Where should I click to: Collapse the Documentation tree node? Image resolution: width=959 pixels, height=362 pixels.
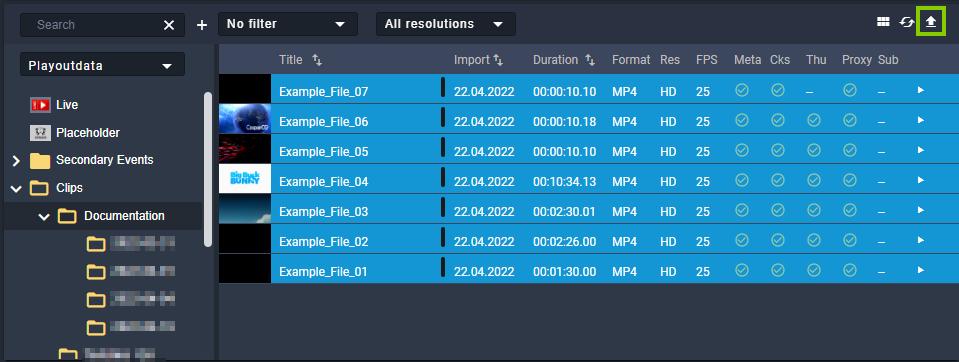[43, 216]
